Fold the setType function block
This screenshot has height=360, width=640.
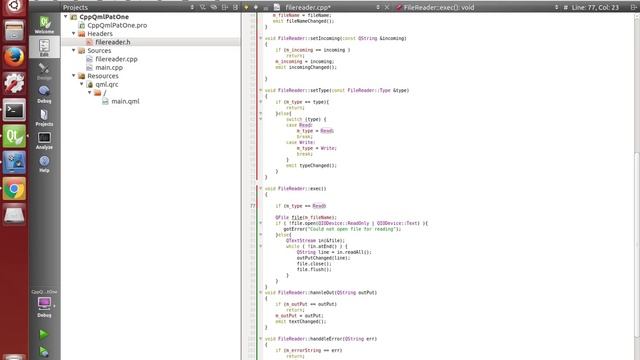[261, 90]
